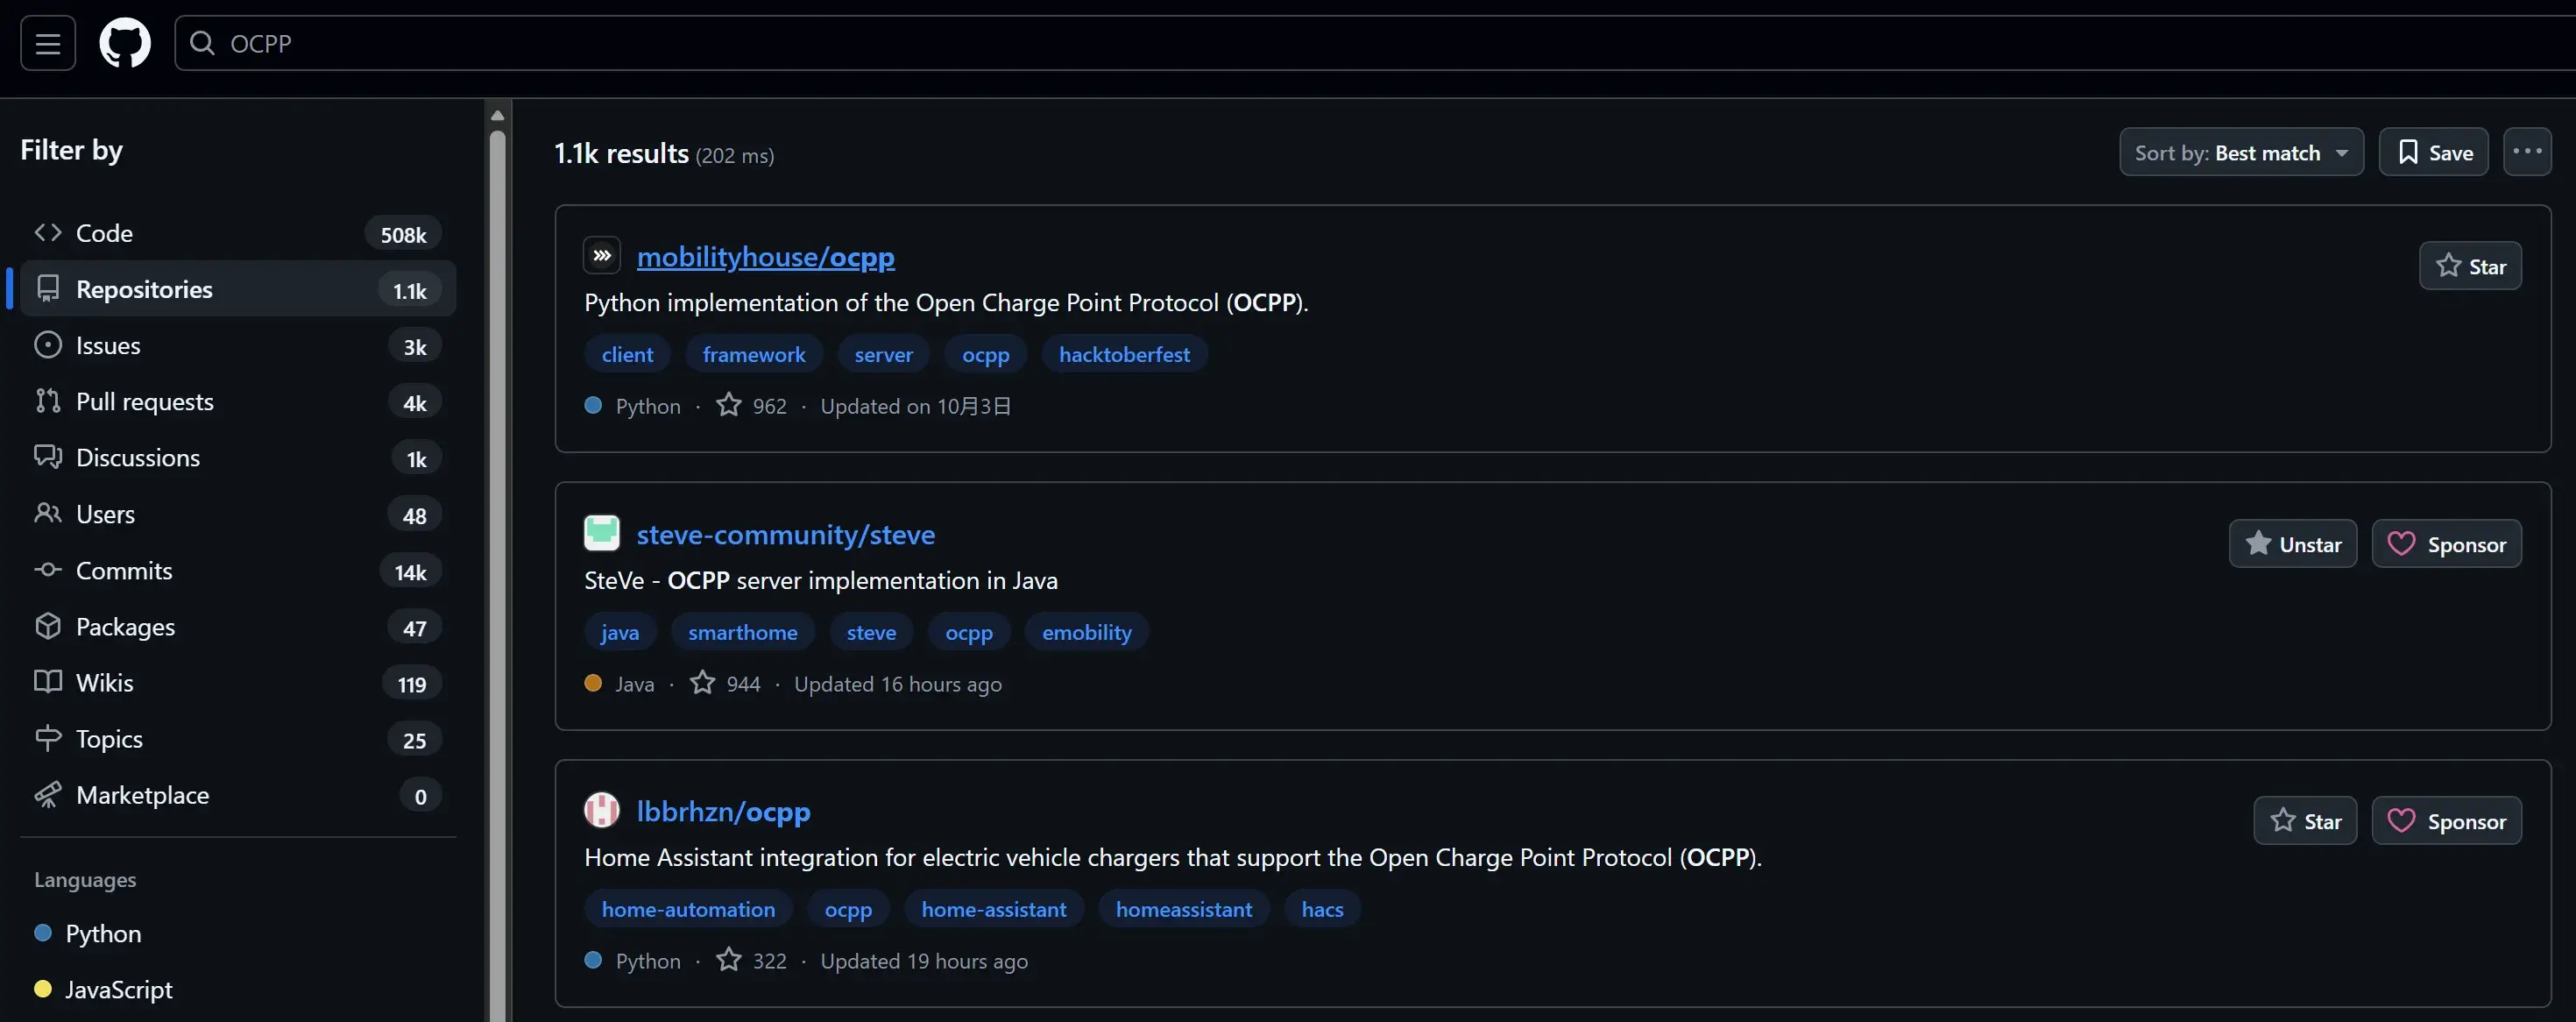Filter results by JavaScript language
The width and height of the screenshot is (2576, 1022).
(118, 989)
